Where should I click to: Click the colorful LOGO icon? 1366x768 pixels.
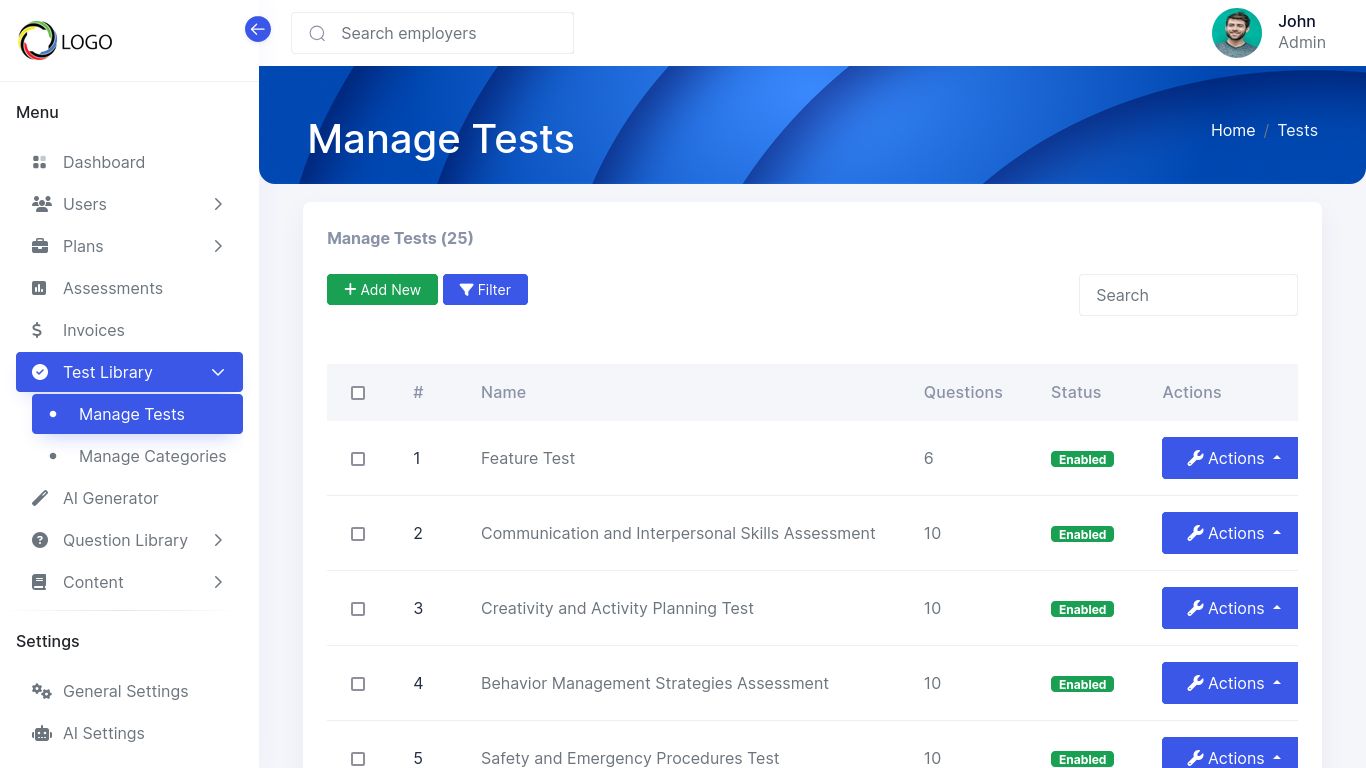click(x=38, y=41)
